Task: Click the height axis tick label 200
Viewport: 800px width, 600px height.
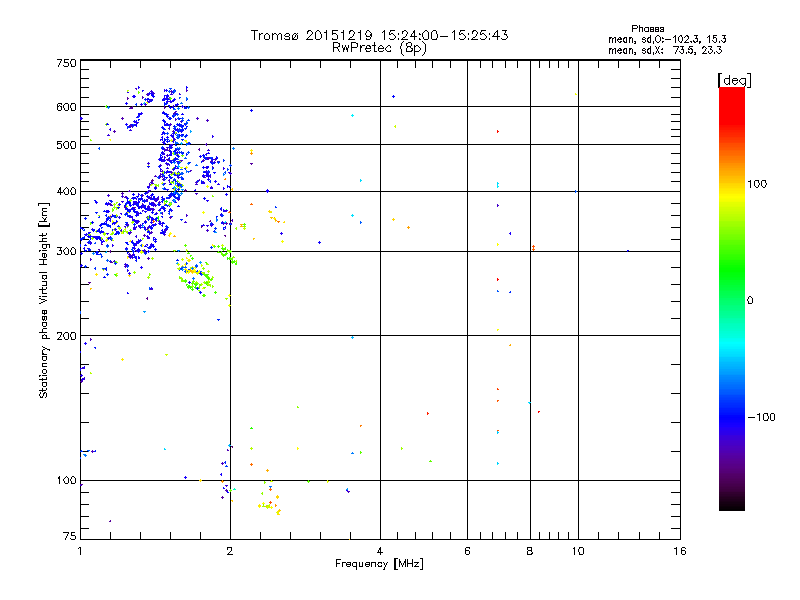Action: tap(66, 336)
